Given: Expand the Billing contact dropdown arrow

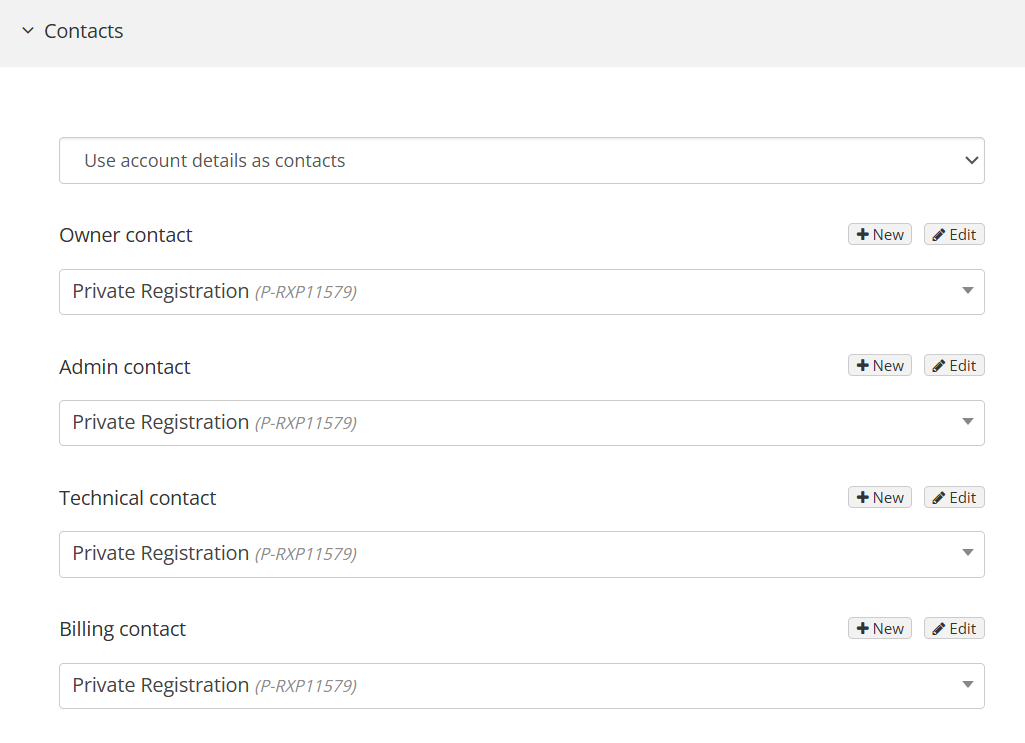Looking at the screenshot, I should 967,686.
